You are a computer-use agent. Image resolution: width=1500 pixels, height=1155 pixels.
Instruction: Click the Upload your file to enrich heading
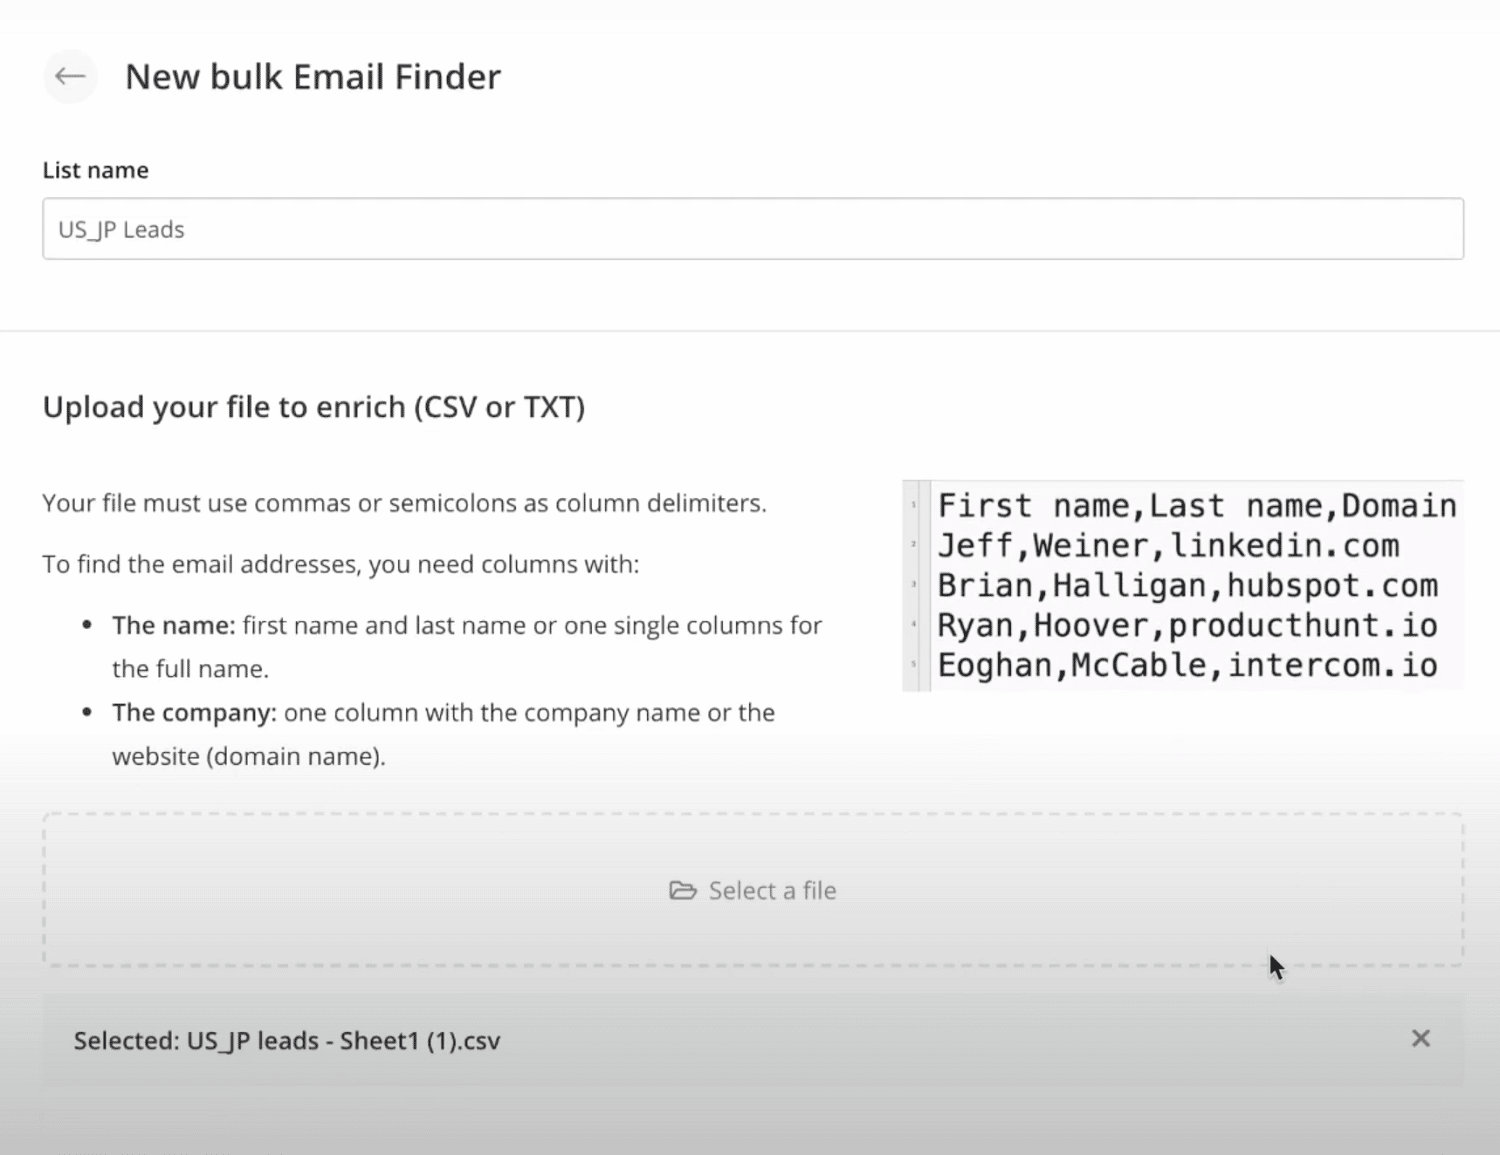(x=314, y=407)
